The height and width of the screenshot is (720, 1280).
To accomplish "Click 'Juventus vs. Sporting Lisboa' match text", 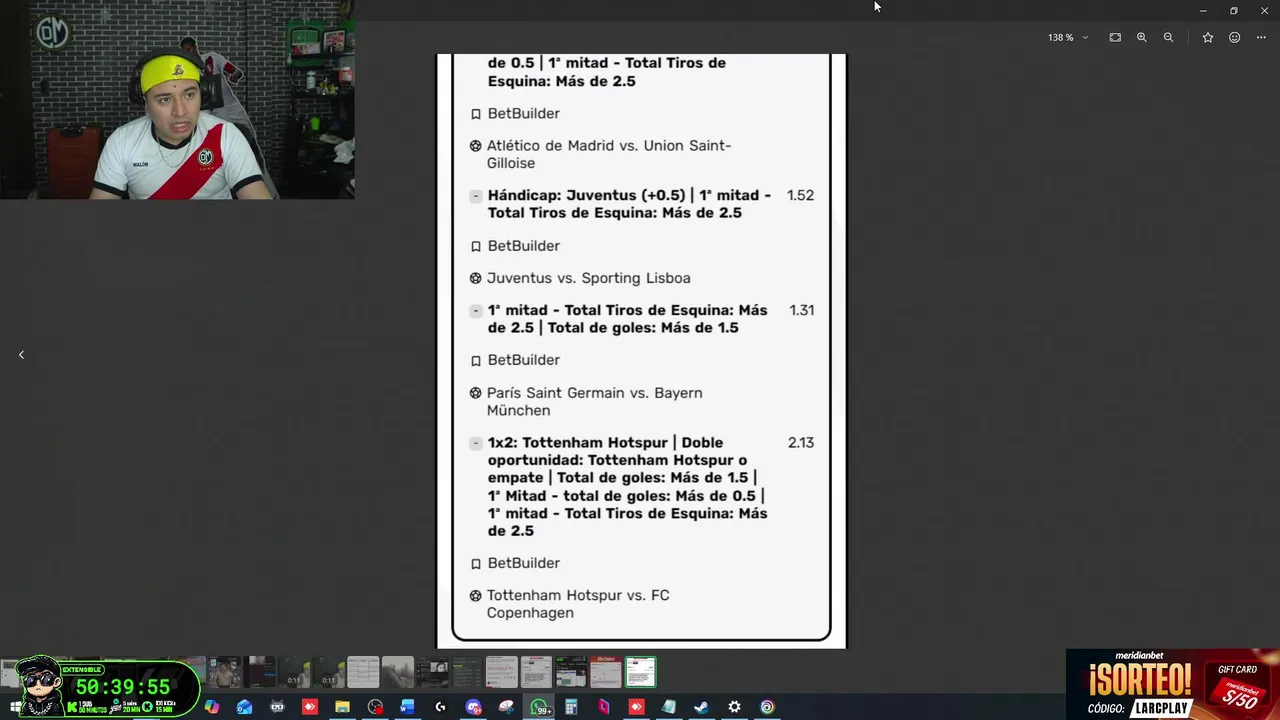I will pos(588,278).
